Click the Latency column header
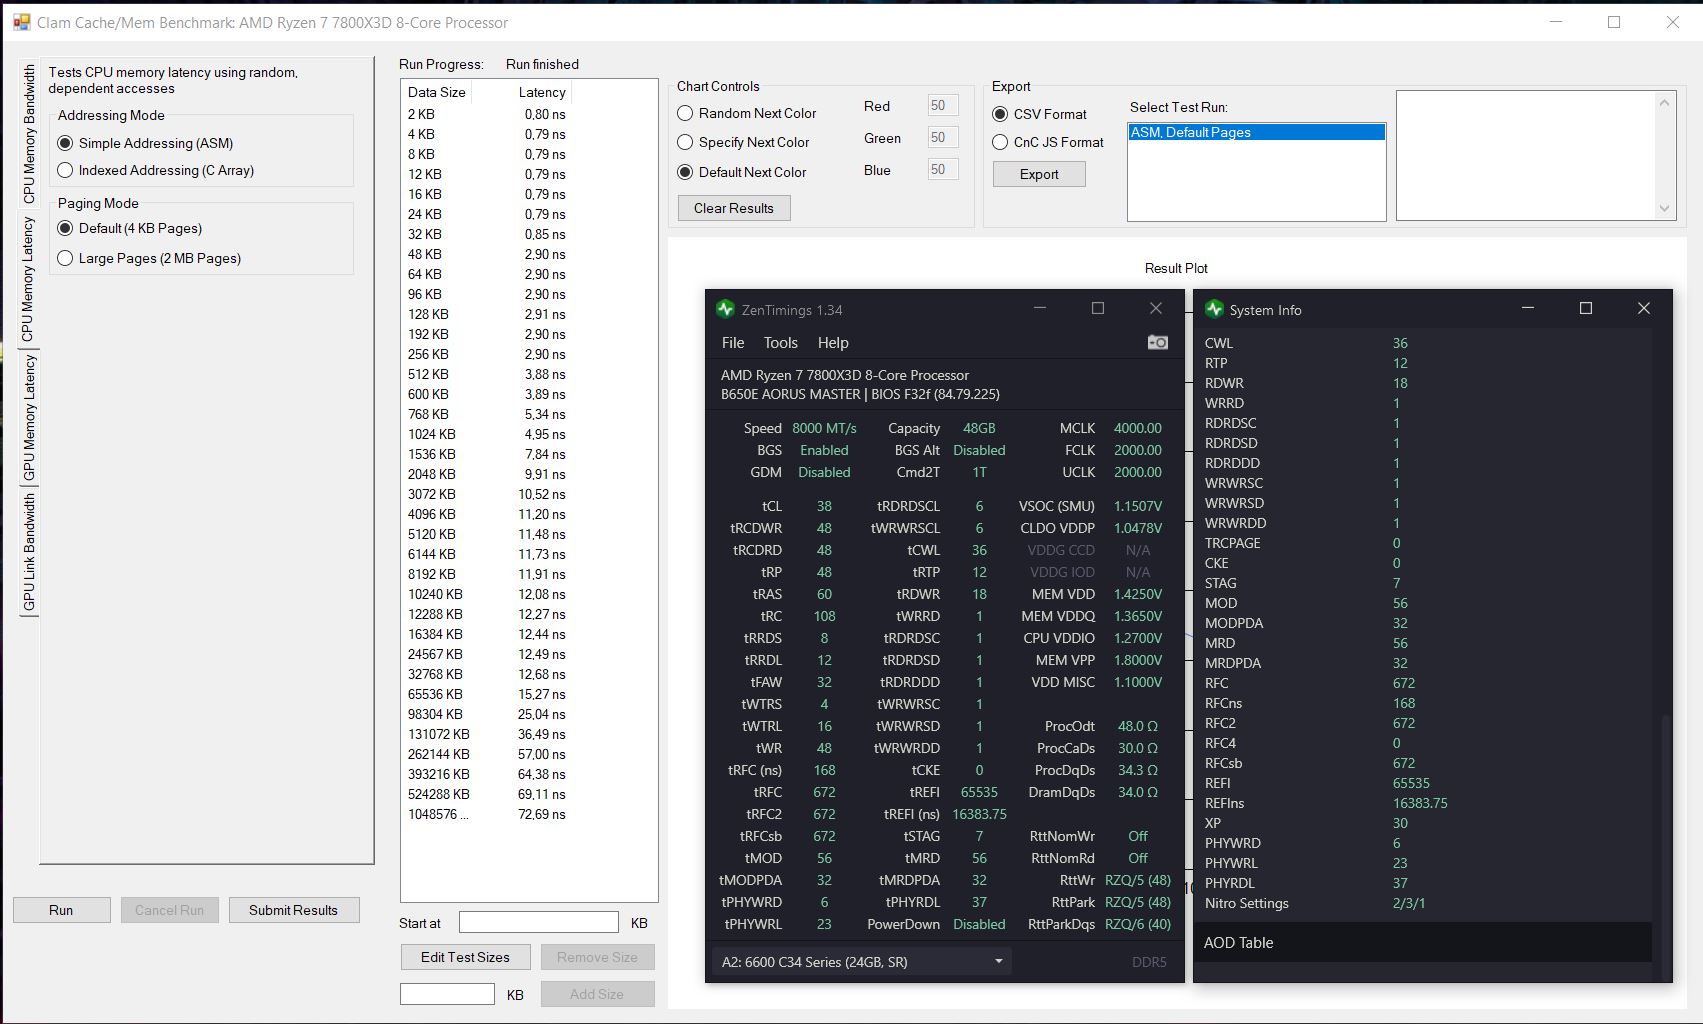1703x1024 pixels. click(542, 92)
